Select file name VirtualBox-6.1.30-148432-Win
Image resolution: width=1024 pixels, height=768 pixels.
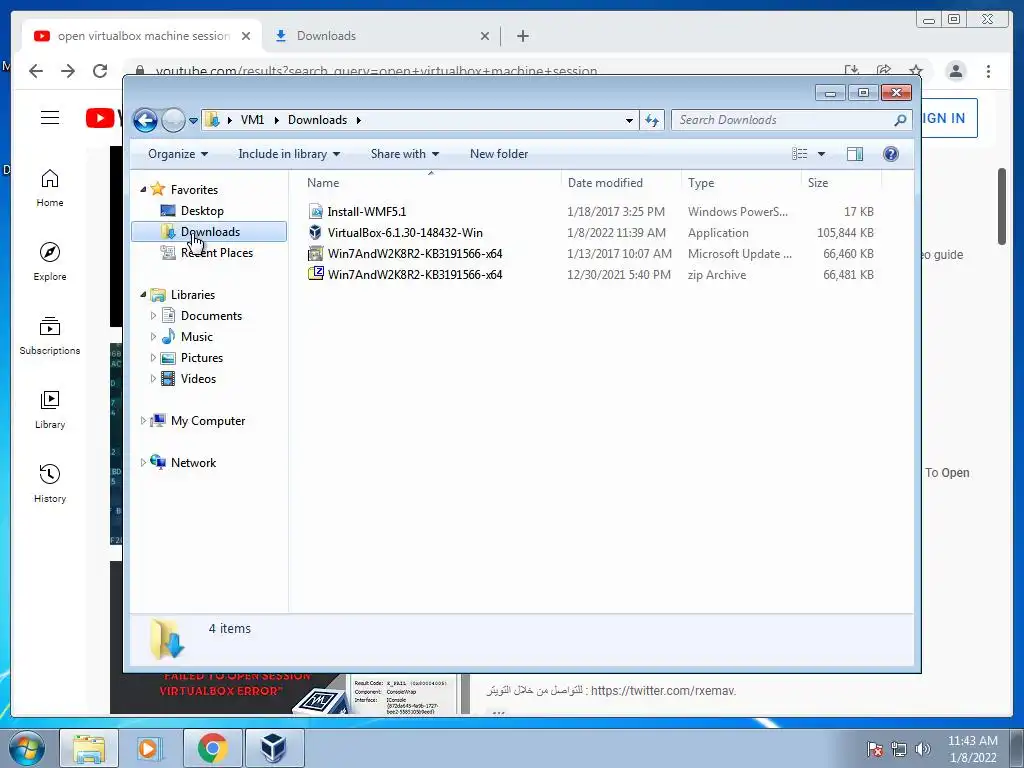click(x=405, y=233)
